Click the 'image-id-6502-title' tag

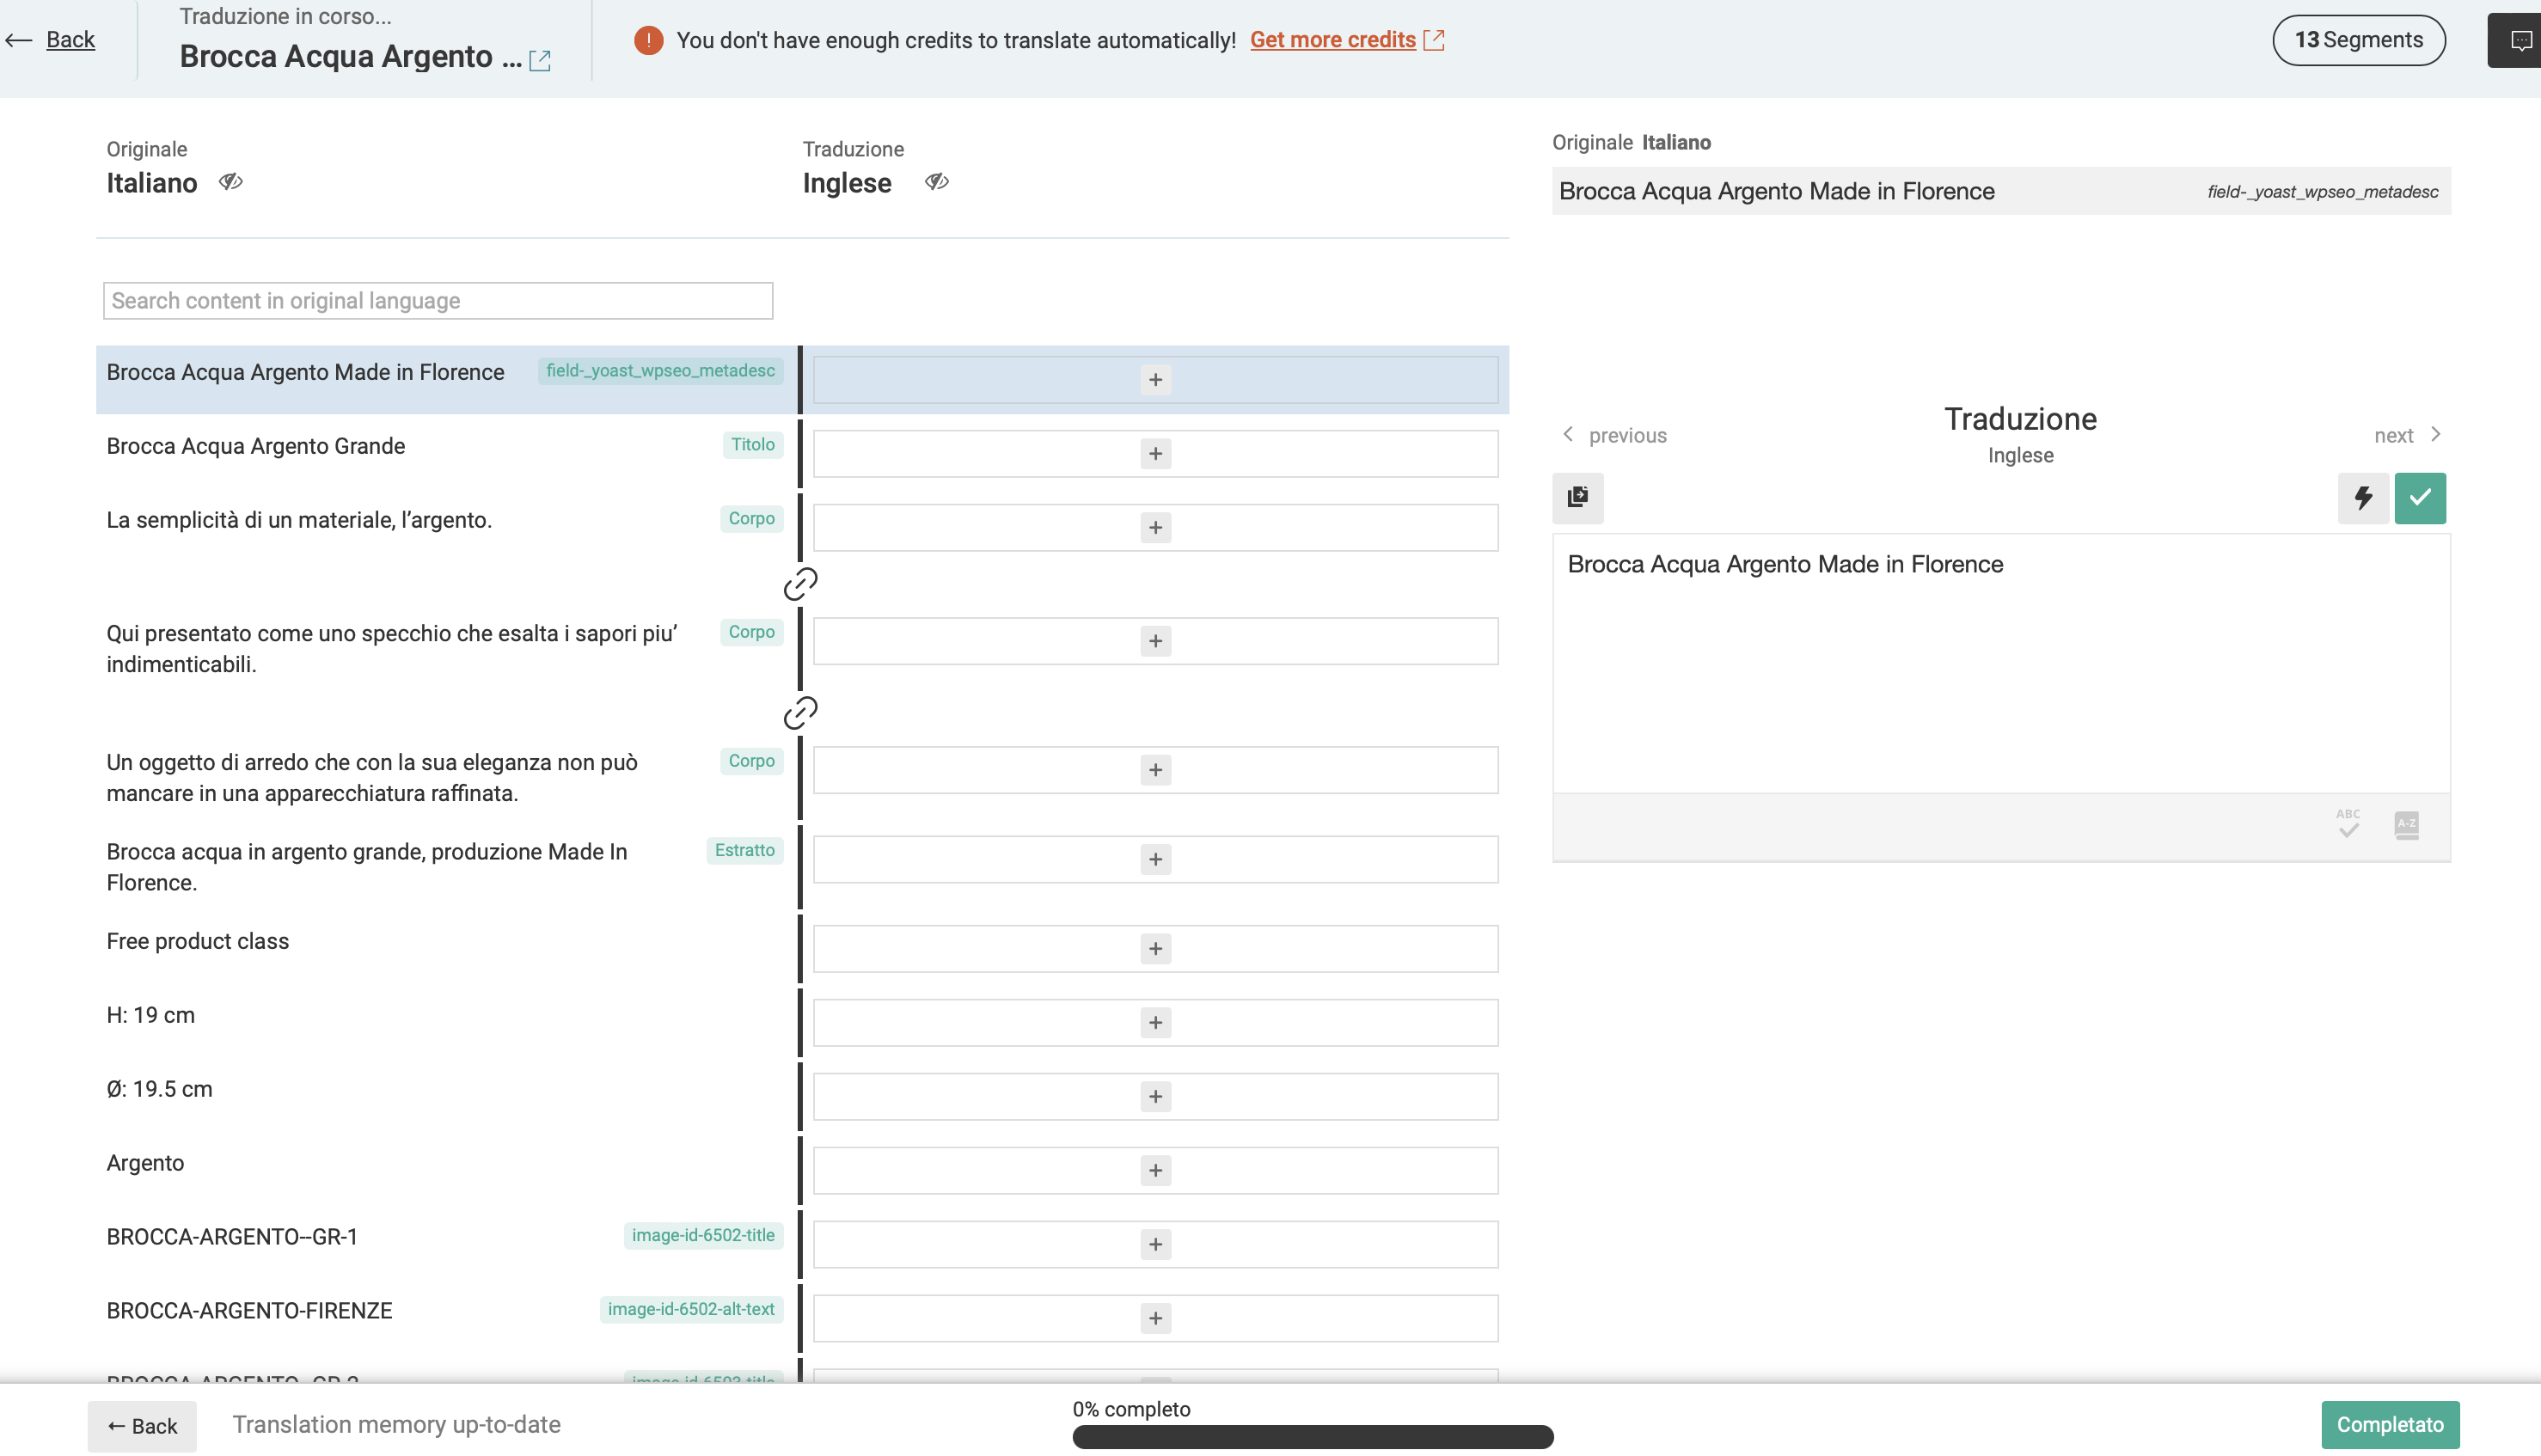[703, 1236]
